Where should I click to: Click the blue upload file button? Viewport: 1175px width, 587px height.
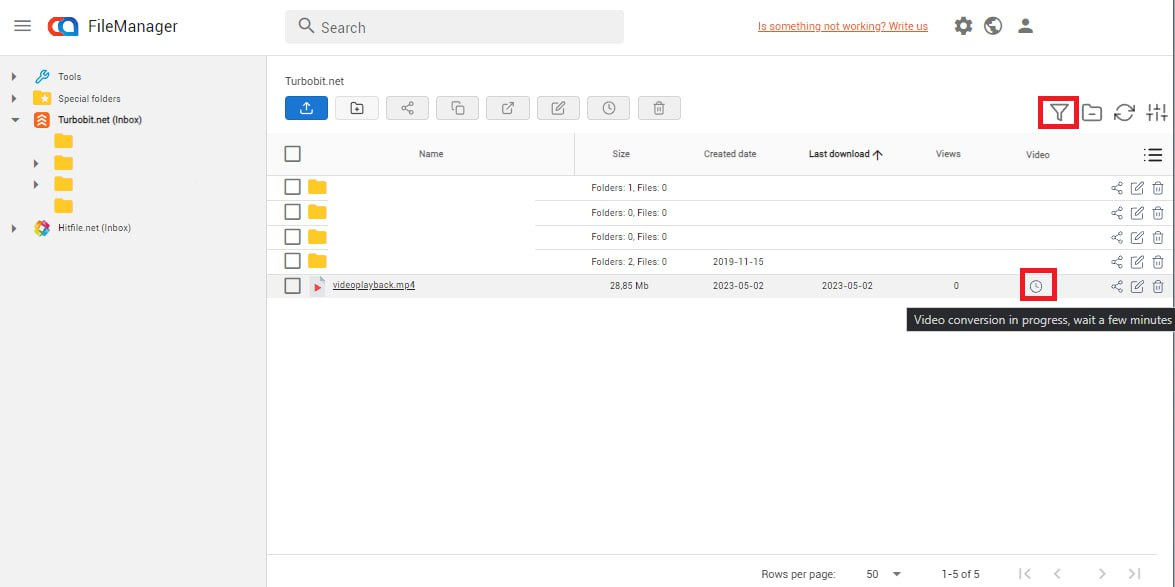(x=306, y=108)
